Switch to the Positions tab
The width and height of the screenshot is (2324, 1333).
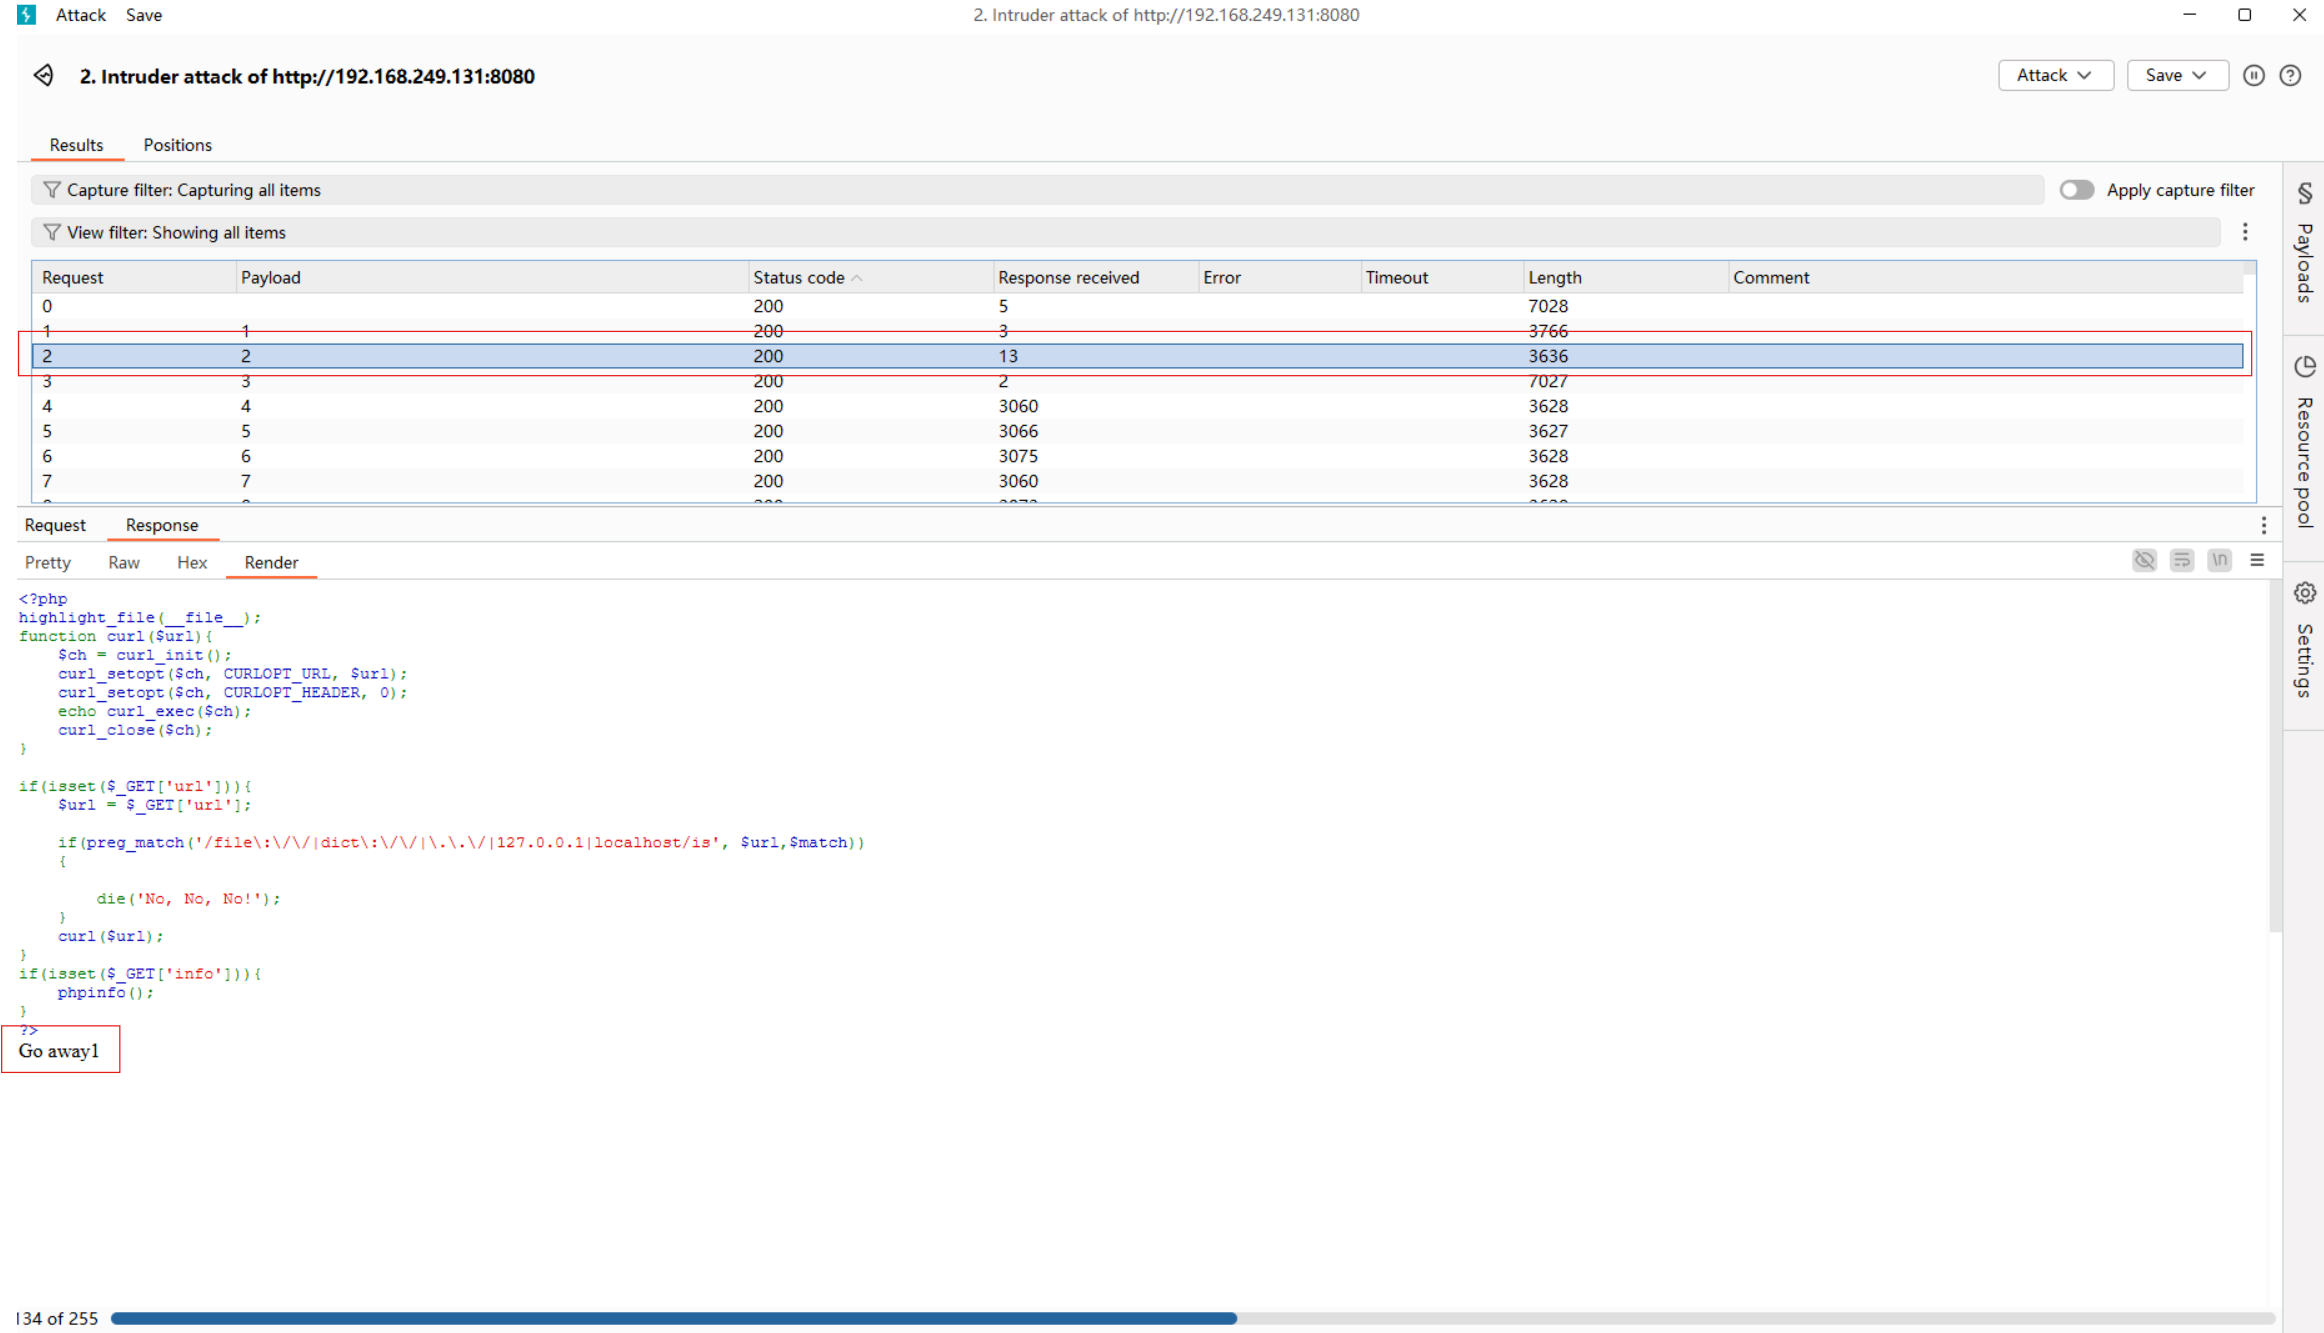[x=177, y=145]
